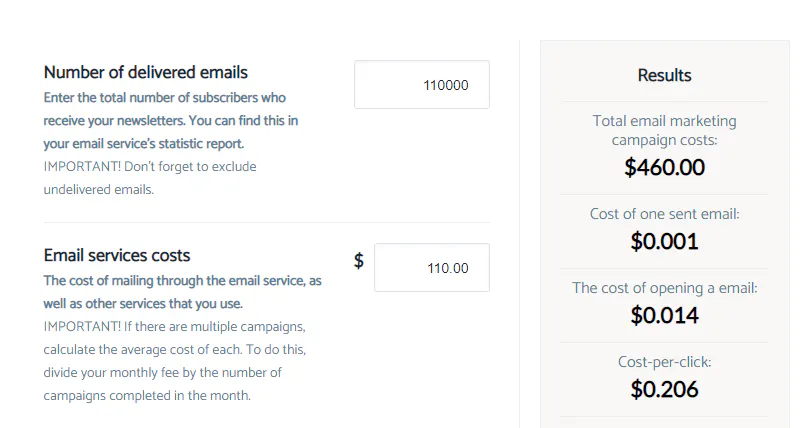This screenshot has width=800, height=428.
Task: Click the total number of subscribers description text
Action: (x=171, y=120)
